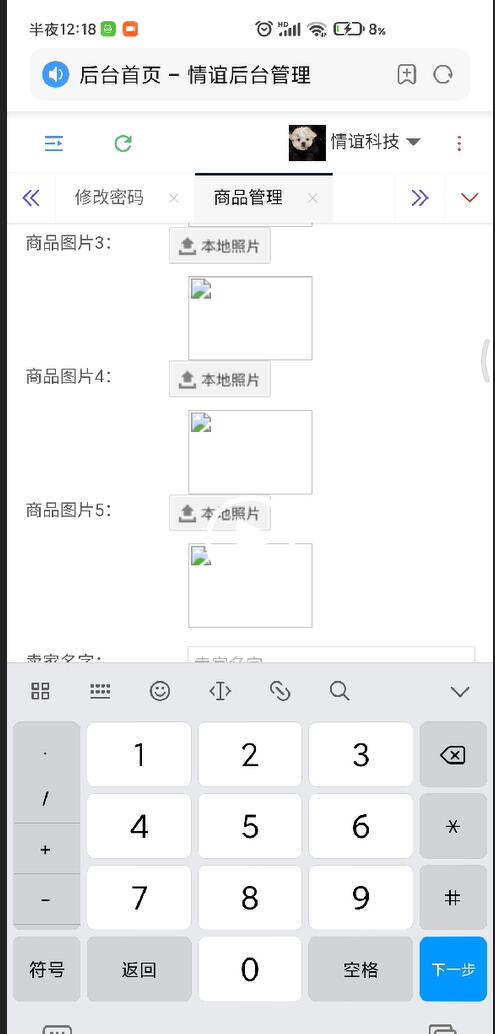Click the green refresh icon

click(123, 143)
